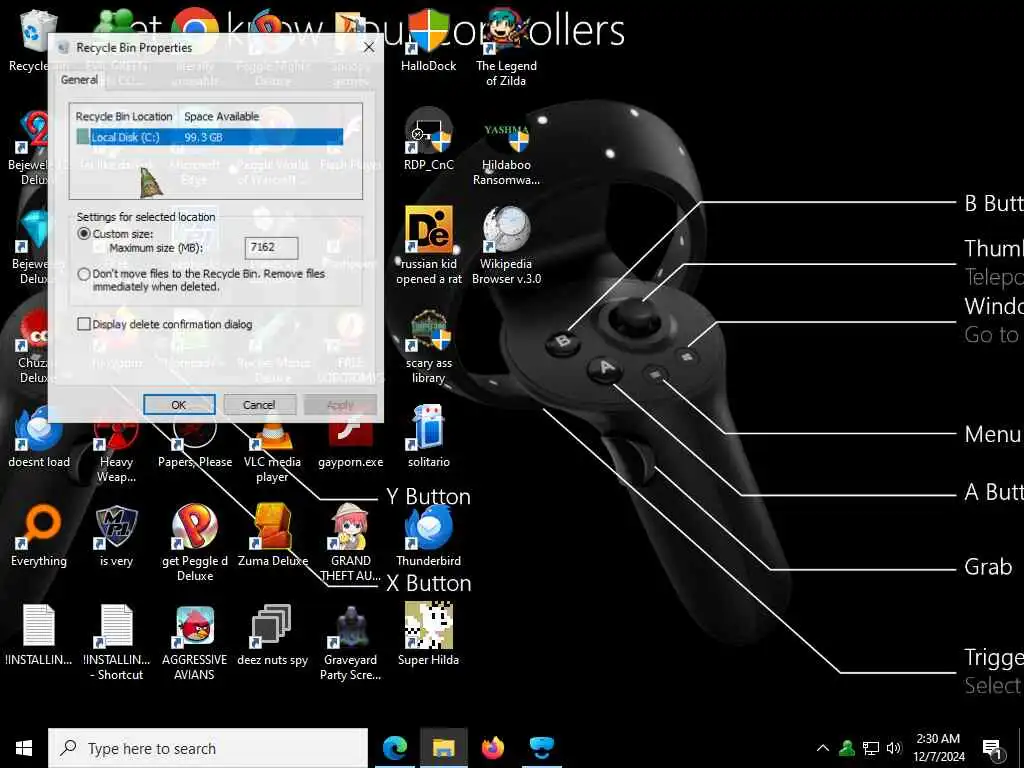Launch the RDP_CnC desktop icon

tap(428, 140)
